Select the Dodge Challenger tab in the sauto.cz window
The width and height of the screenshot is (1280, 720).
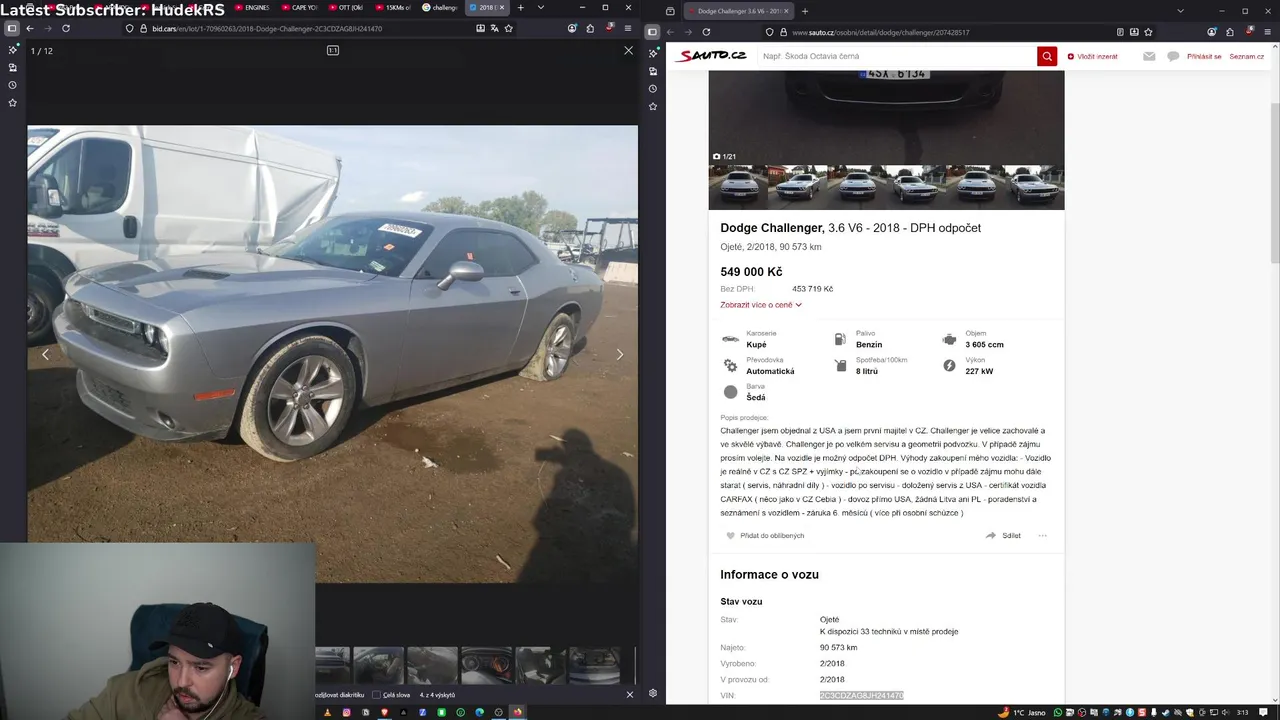739,11
